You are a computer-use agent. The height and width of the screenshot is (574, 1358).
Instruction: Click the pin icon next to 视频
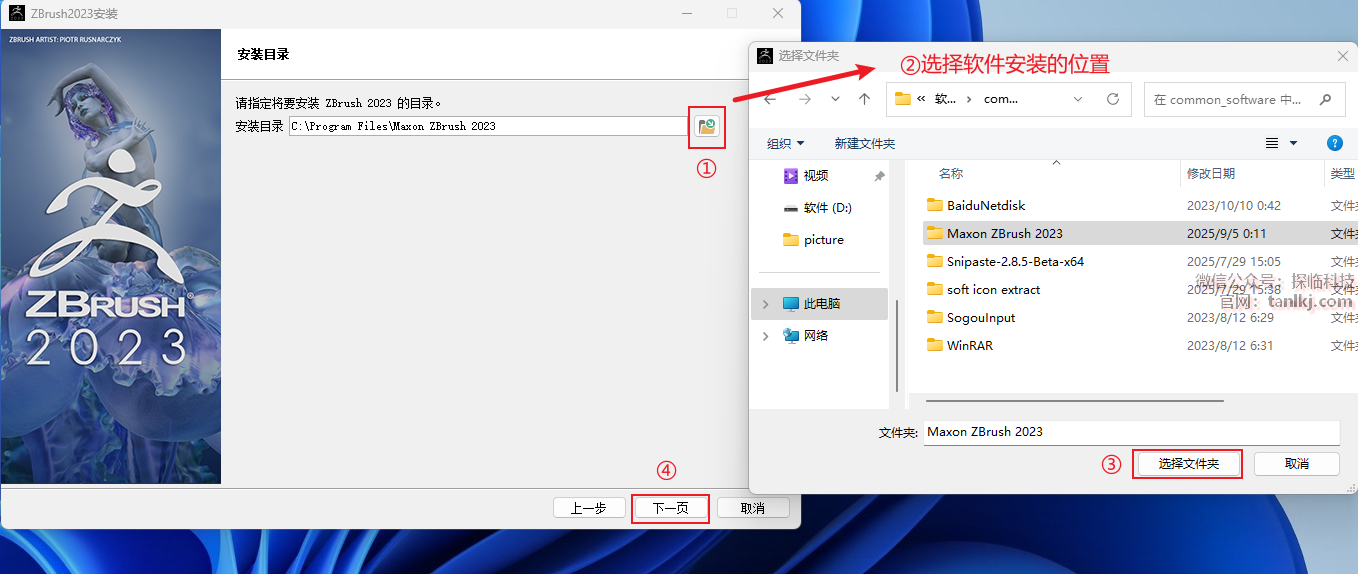[x=879, y=176]
